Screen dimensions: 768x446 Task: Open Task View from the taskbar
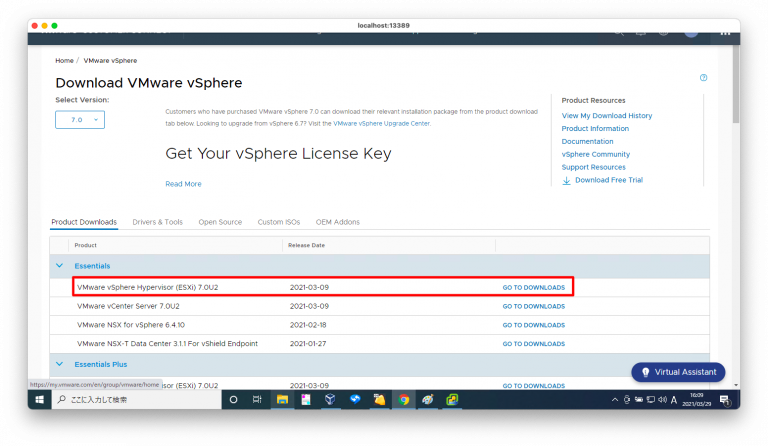point(257,399)
